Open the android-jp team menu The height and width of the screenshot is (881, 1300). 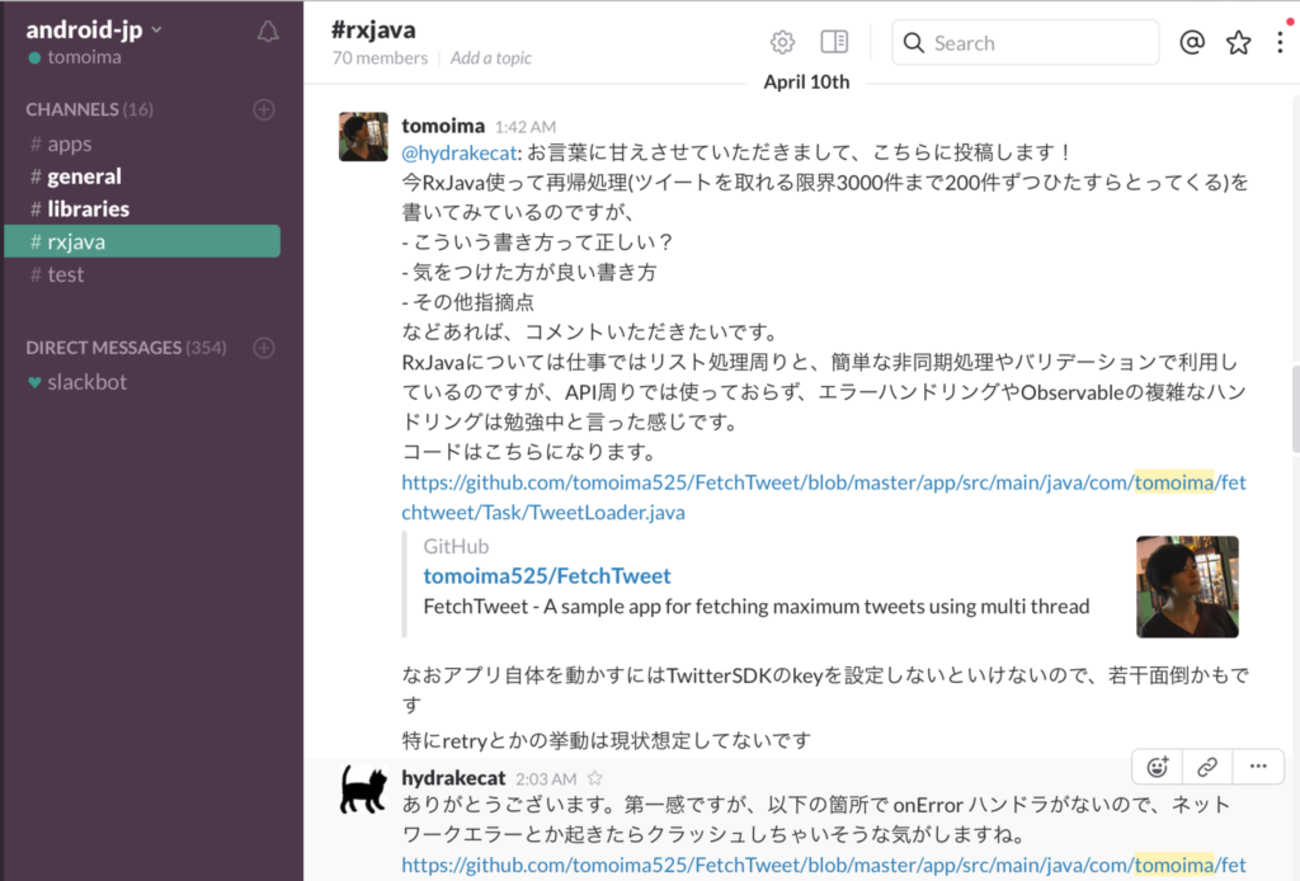[x=94, y=30]
